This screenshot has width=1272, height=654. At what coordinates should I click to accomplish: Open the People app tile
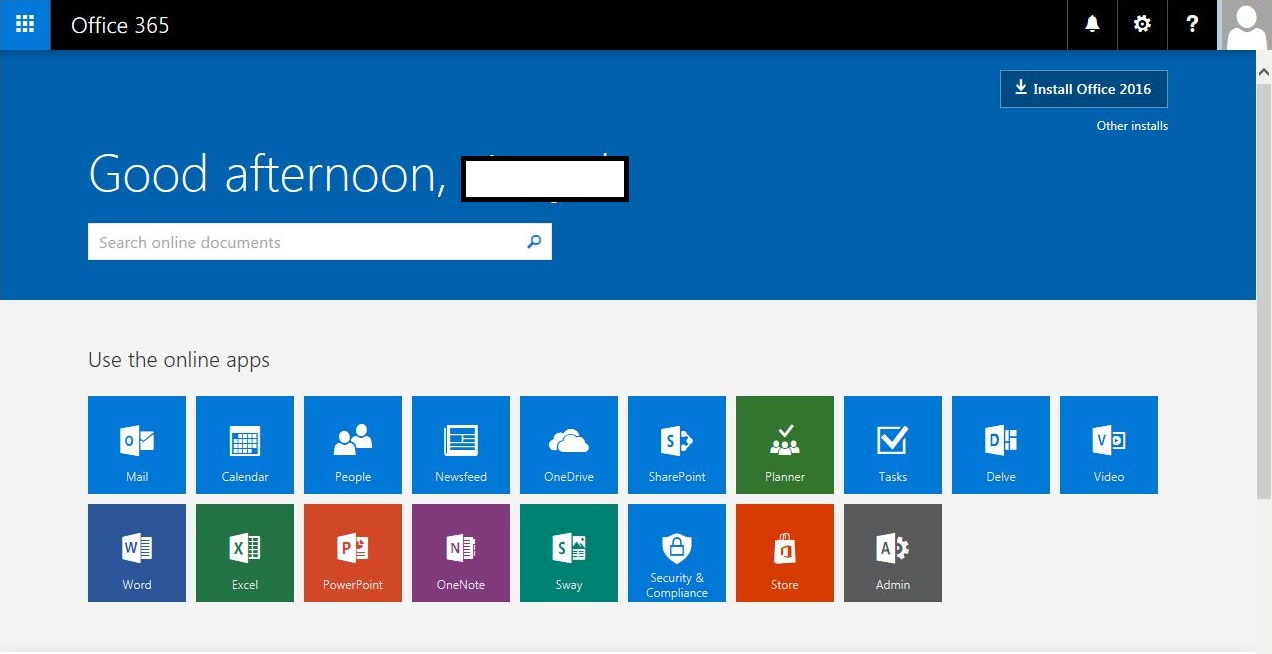353,445
